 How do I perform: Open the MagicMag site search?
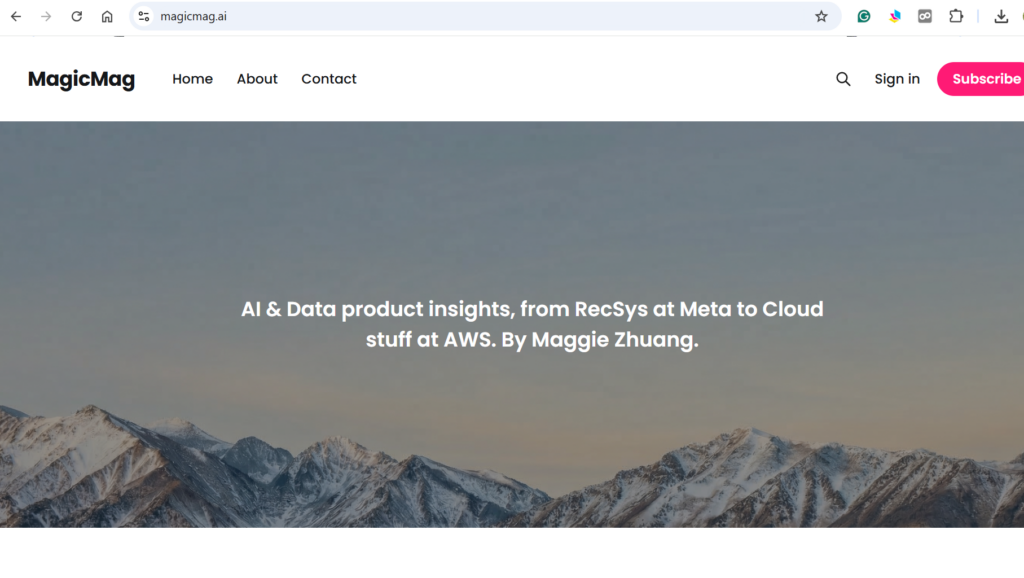tap(843, 79)
